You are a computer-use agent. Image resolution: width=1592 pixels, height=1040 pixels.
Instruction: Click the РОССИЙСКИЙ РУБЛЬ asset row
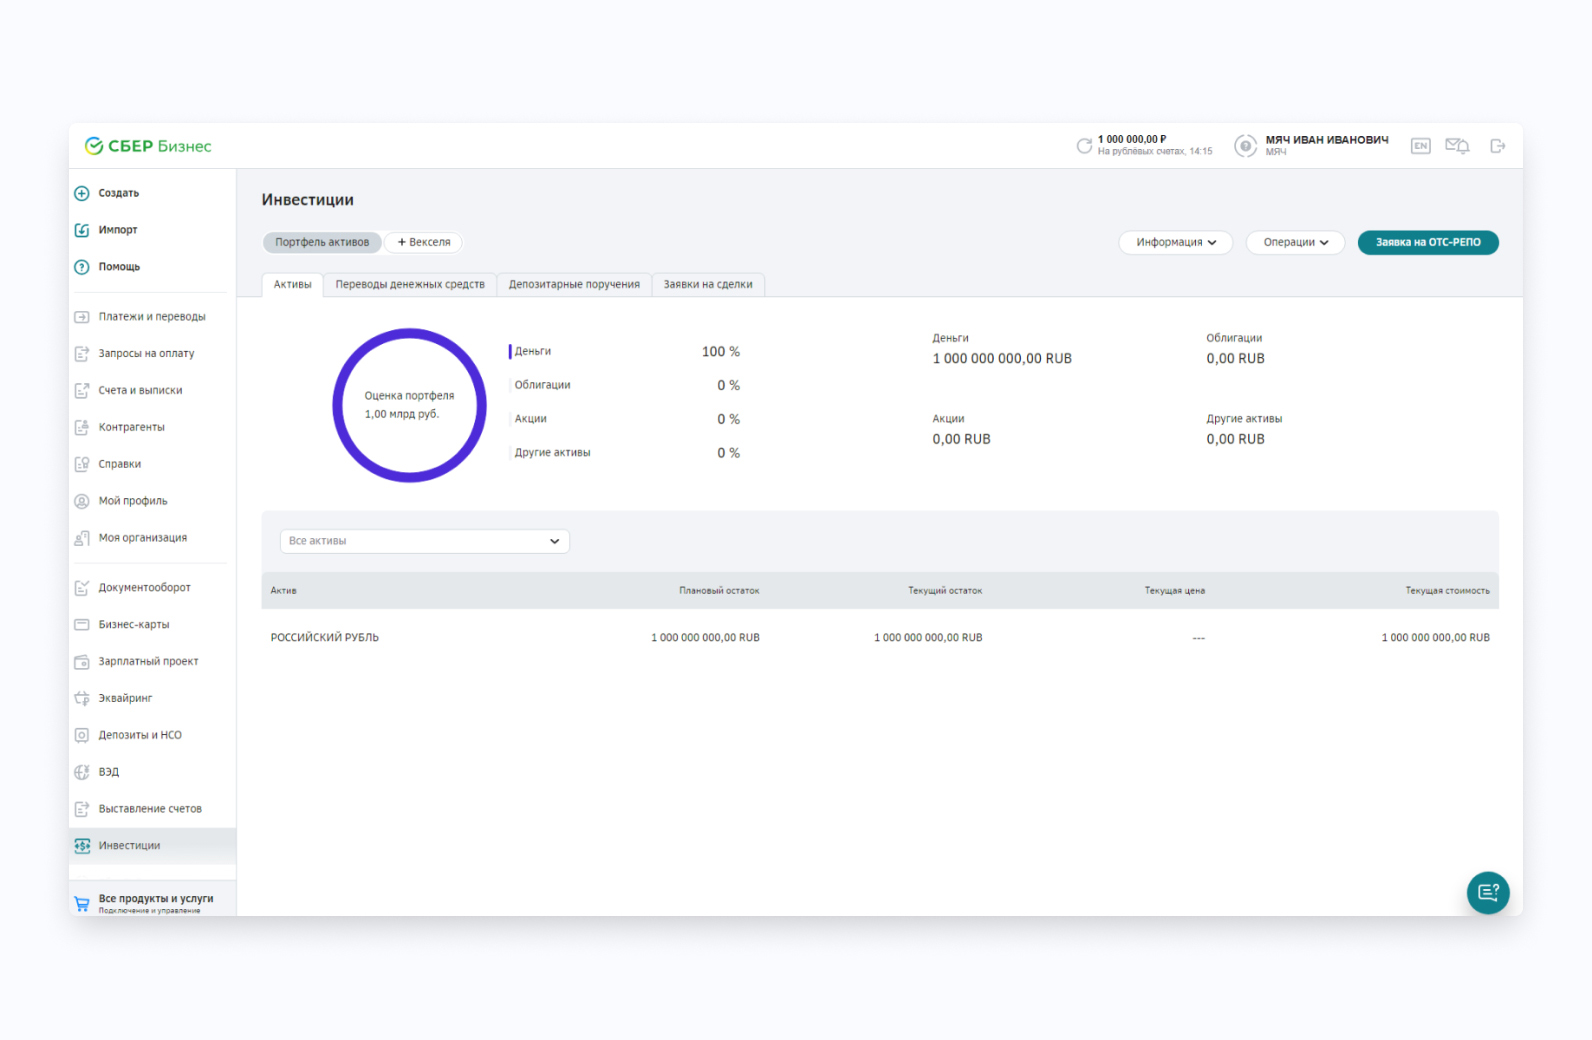pyautogui.click(x=880, y=638)
